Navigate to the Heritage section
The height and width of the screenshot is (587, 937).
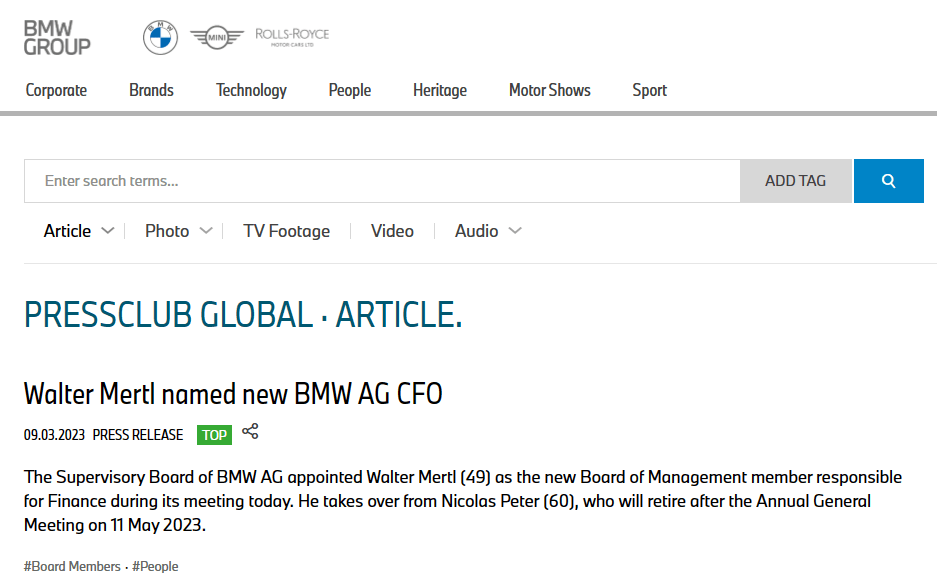[440, 90]
